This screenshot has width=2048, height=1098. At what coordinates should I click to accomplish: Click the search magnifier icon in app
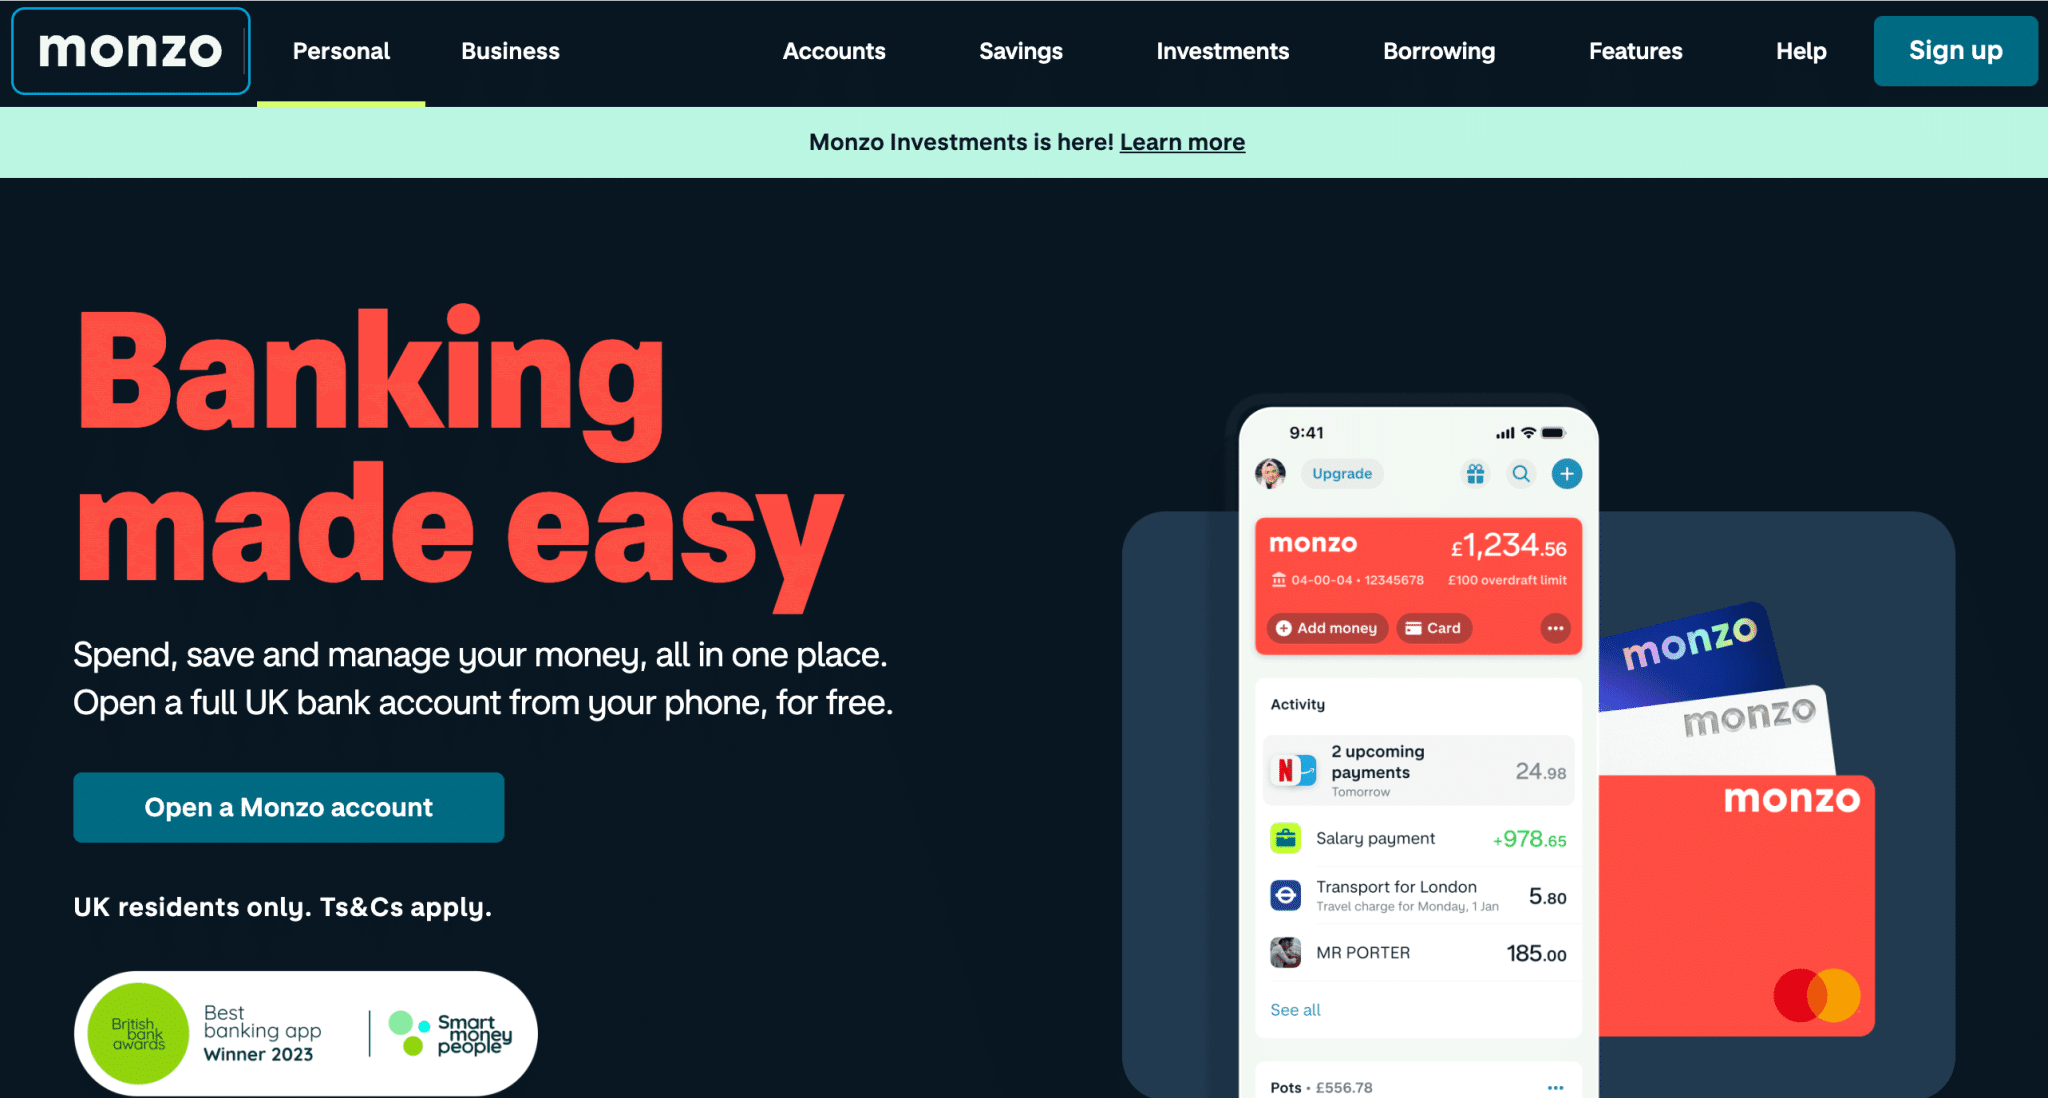pyautogui.click(x=1518, y=473)
